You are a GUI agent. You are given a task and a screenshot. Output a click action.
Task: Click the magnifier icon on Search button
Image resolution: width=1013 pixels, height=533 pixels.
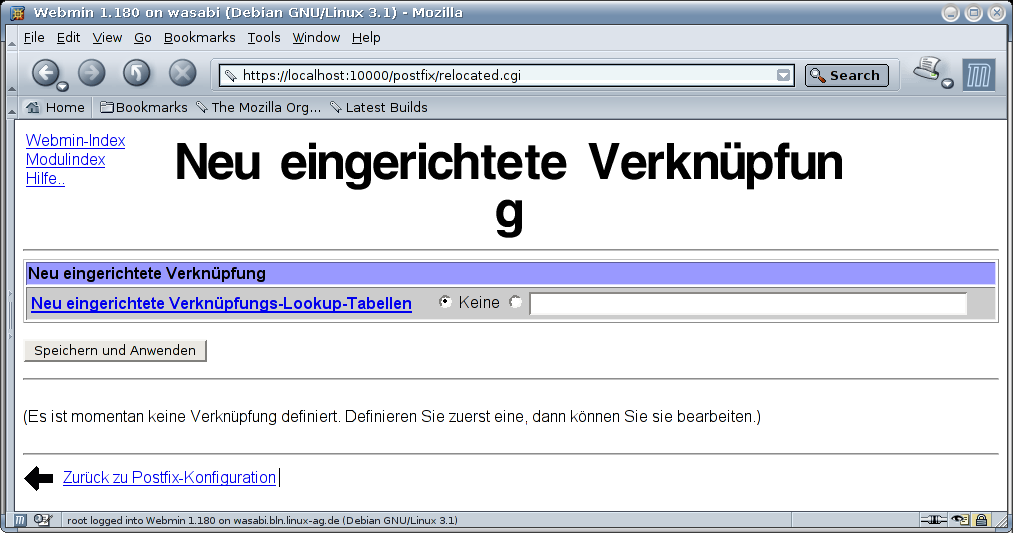coord(817,76)
